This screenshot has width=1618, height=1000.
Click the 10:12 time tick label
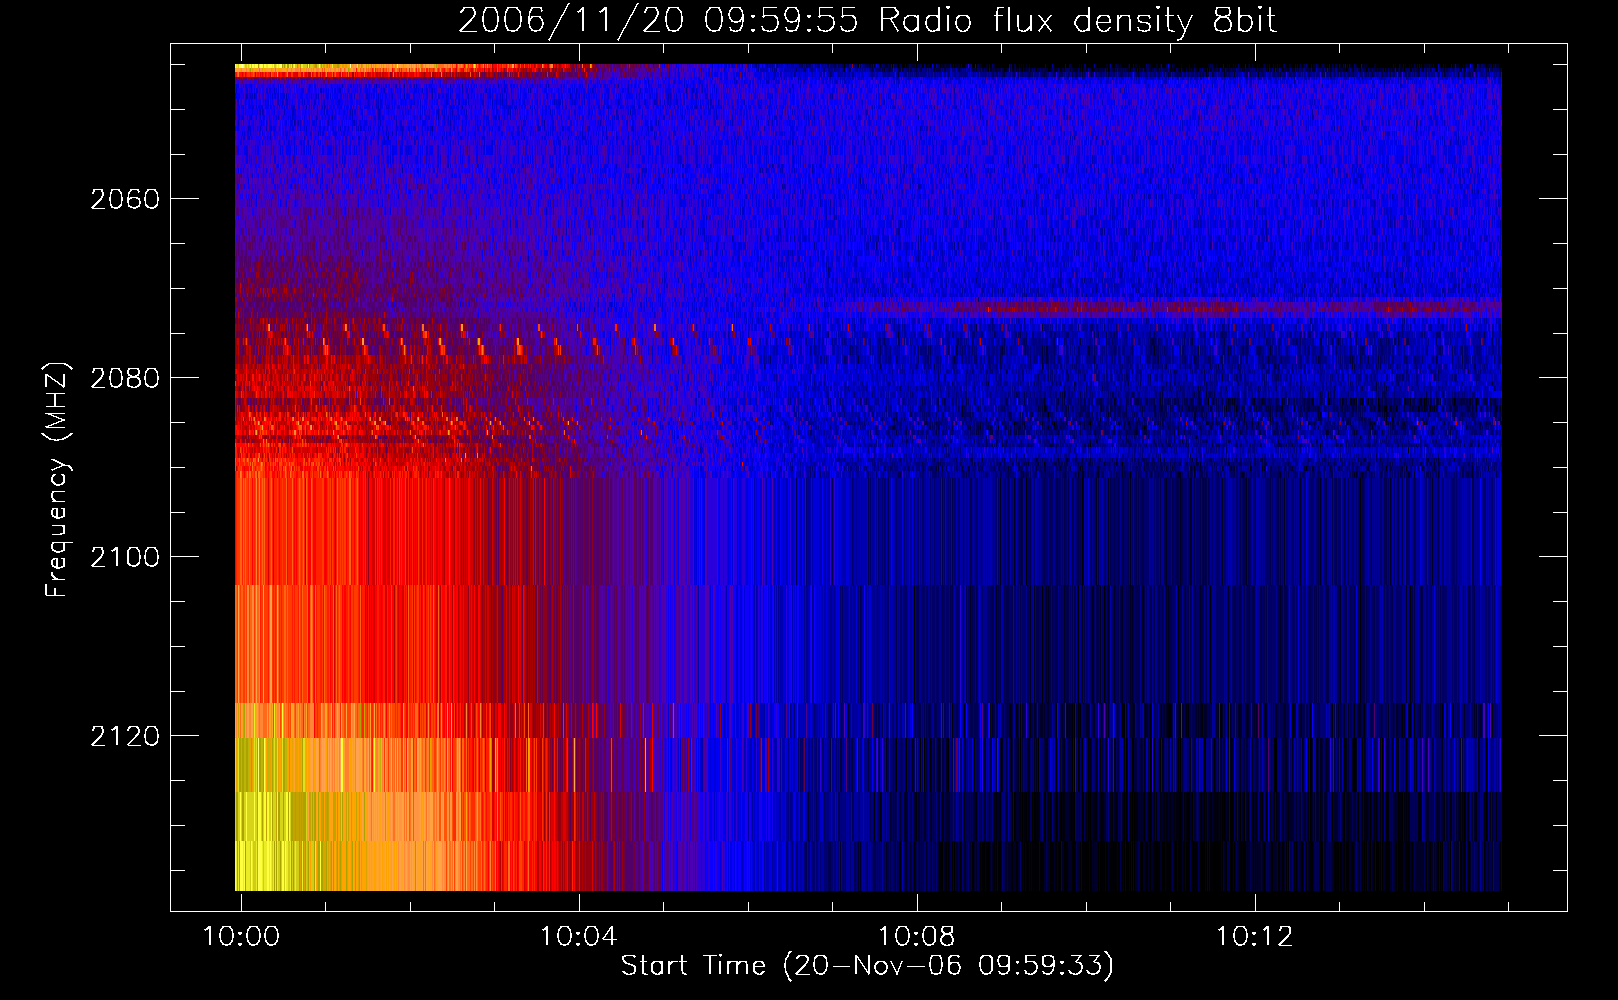tap(1255, 936)
